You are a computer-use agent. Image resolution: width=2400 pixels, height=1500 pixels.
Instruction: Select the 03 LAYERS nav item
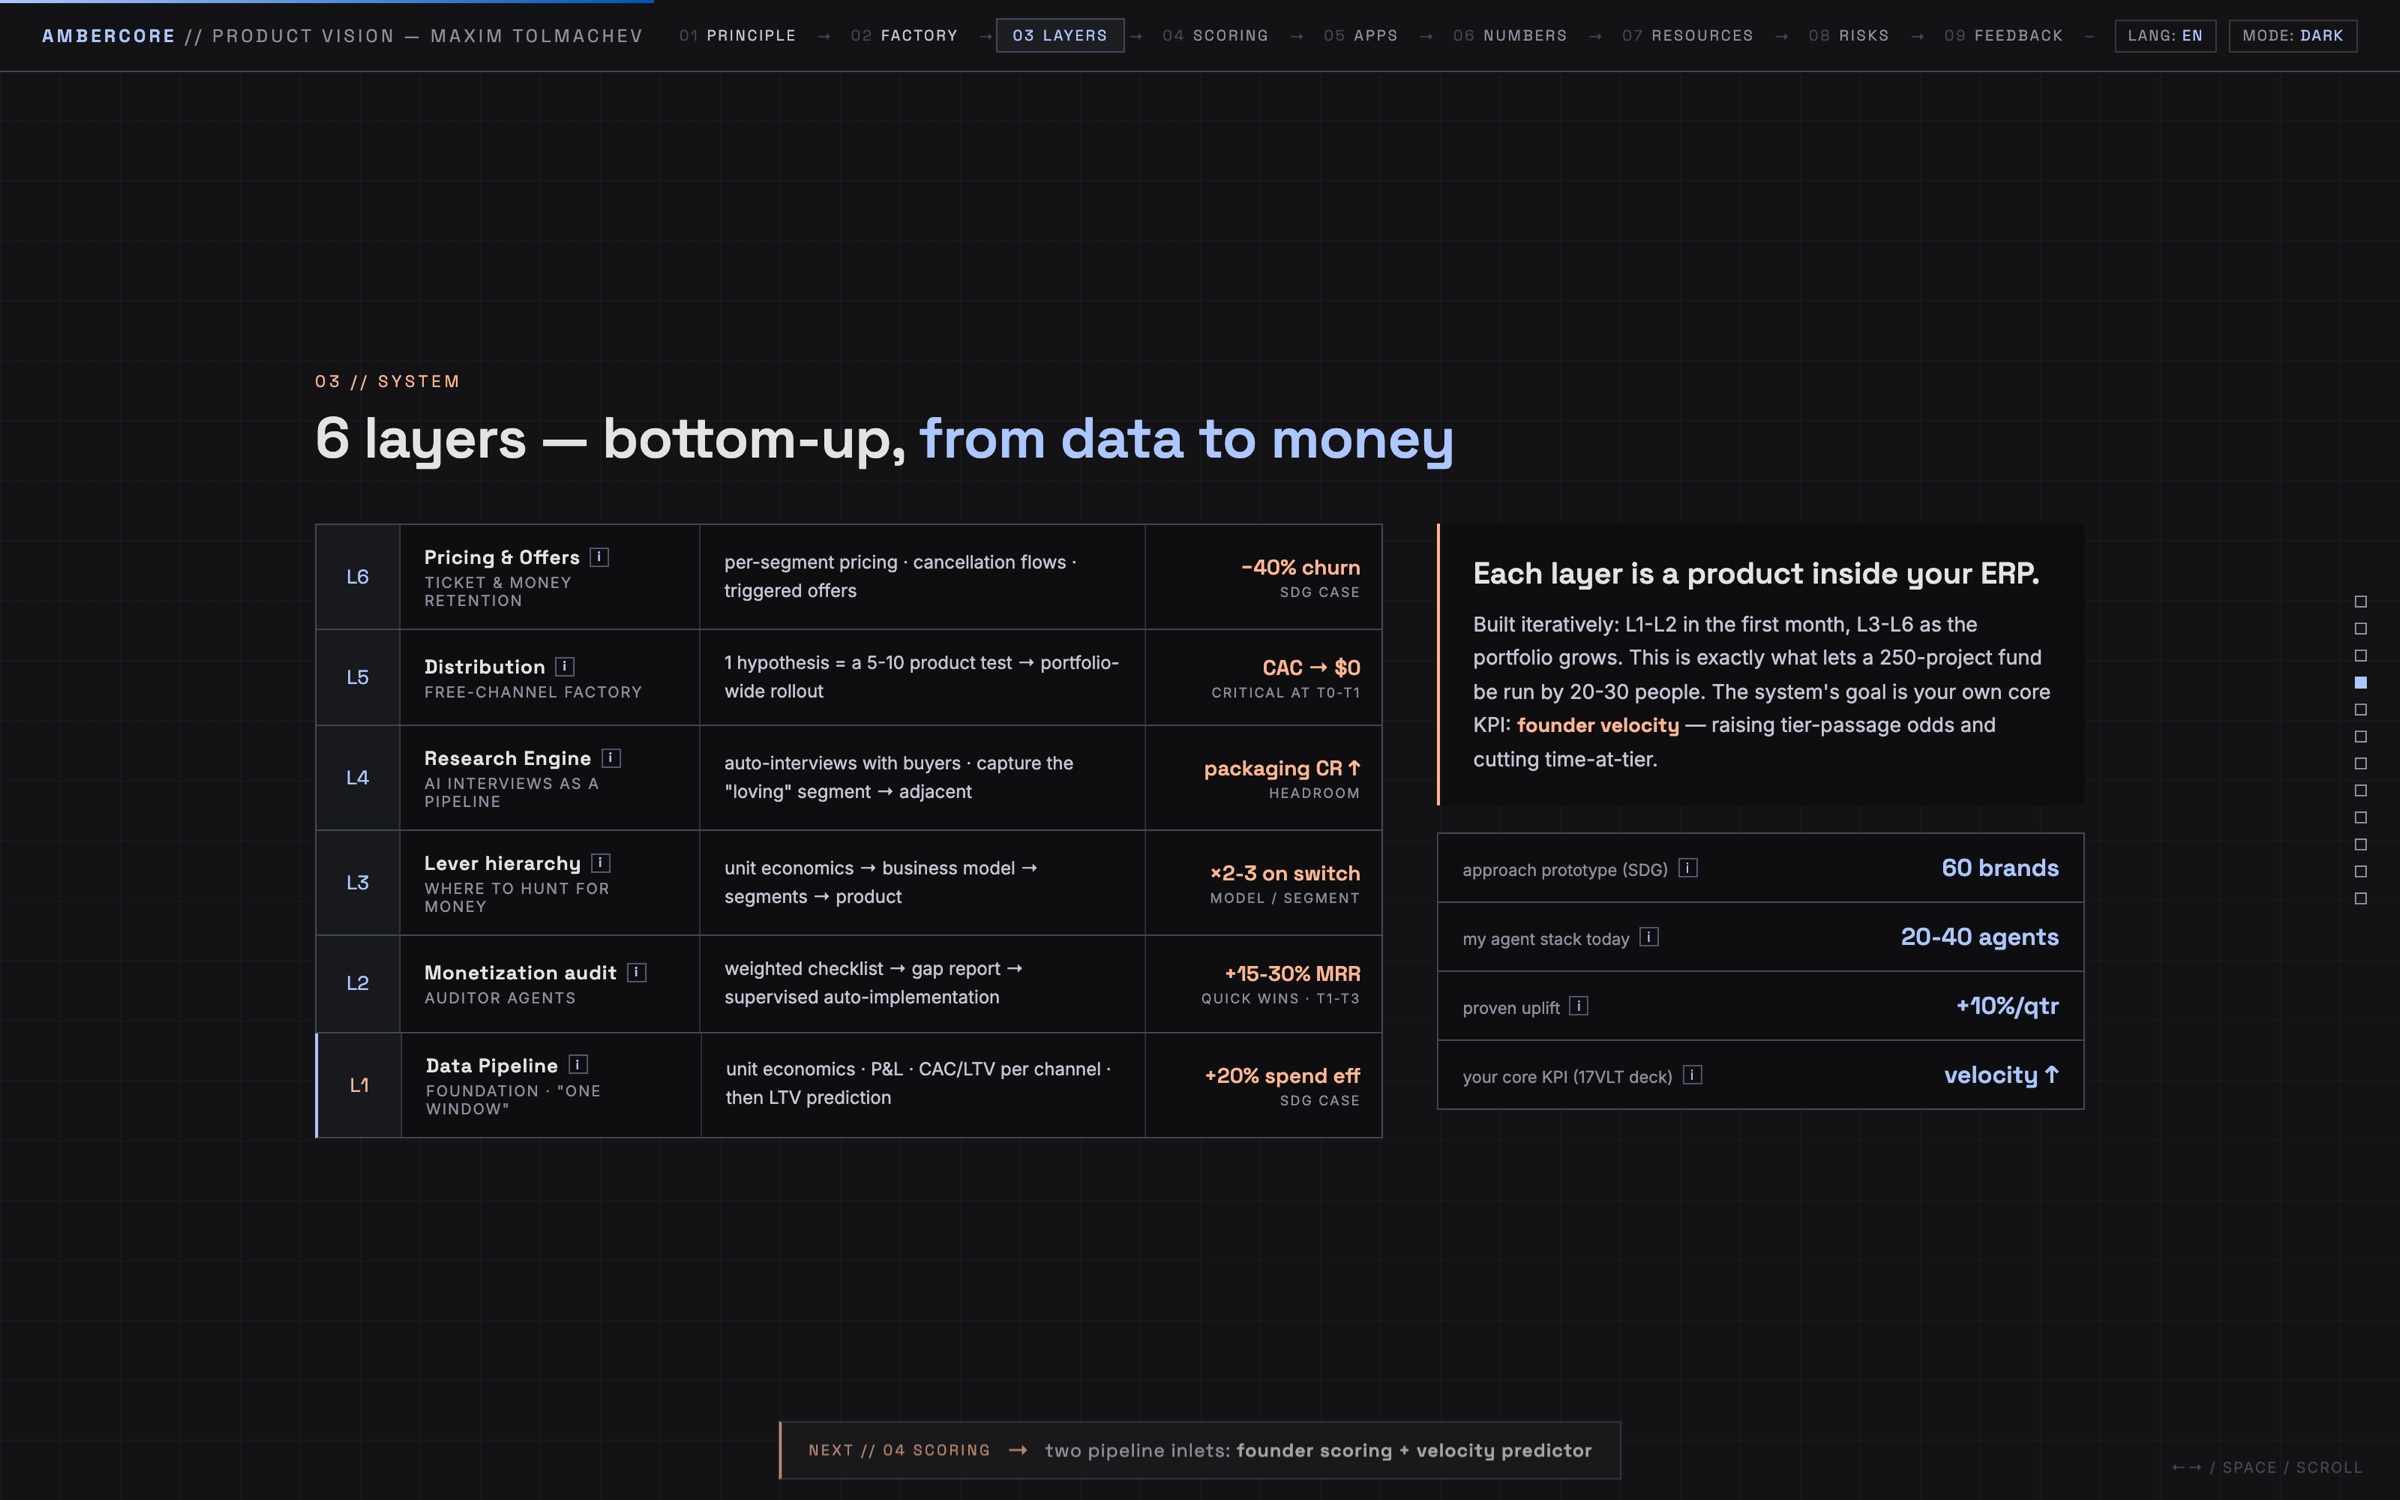(x=1060, y=36)
